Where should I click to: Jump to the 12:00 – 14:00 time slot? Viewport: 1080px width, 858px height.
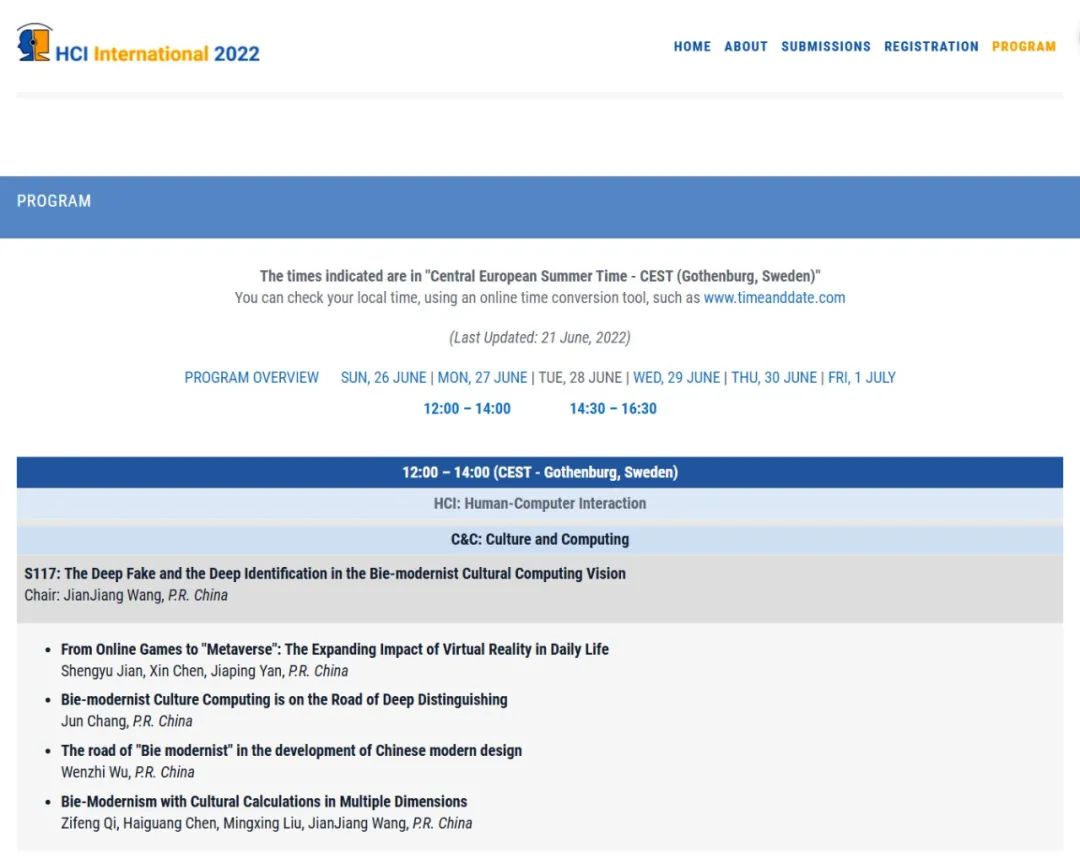467,409
